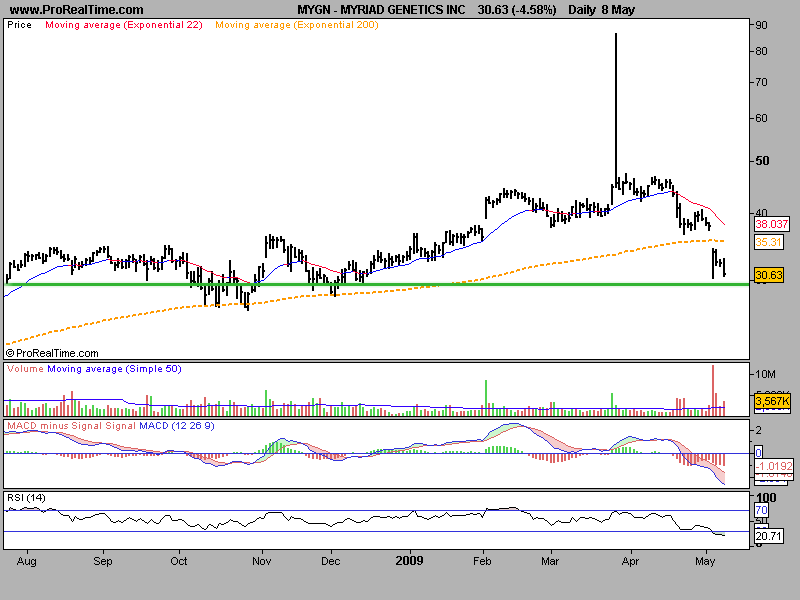
Task: Select Moving average (Exponential 22) legend
Action: [124, 24]
